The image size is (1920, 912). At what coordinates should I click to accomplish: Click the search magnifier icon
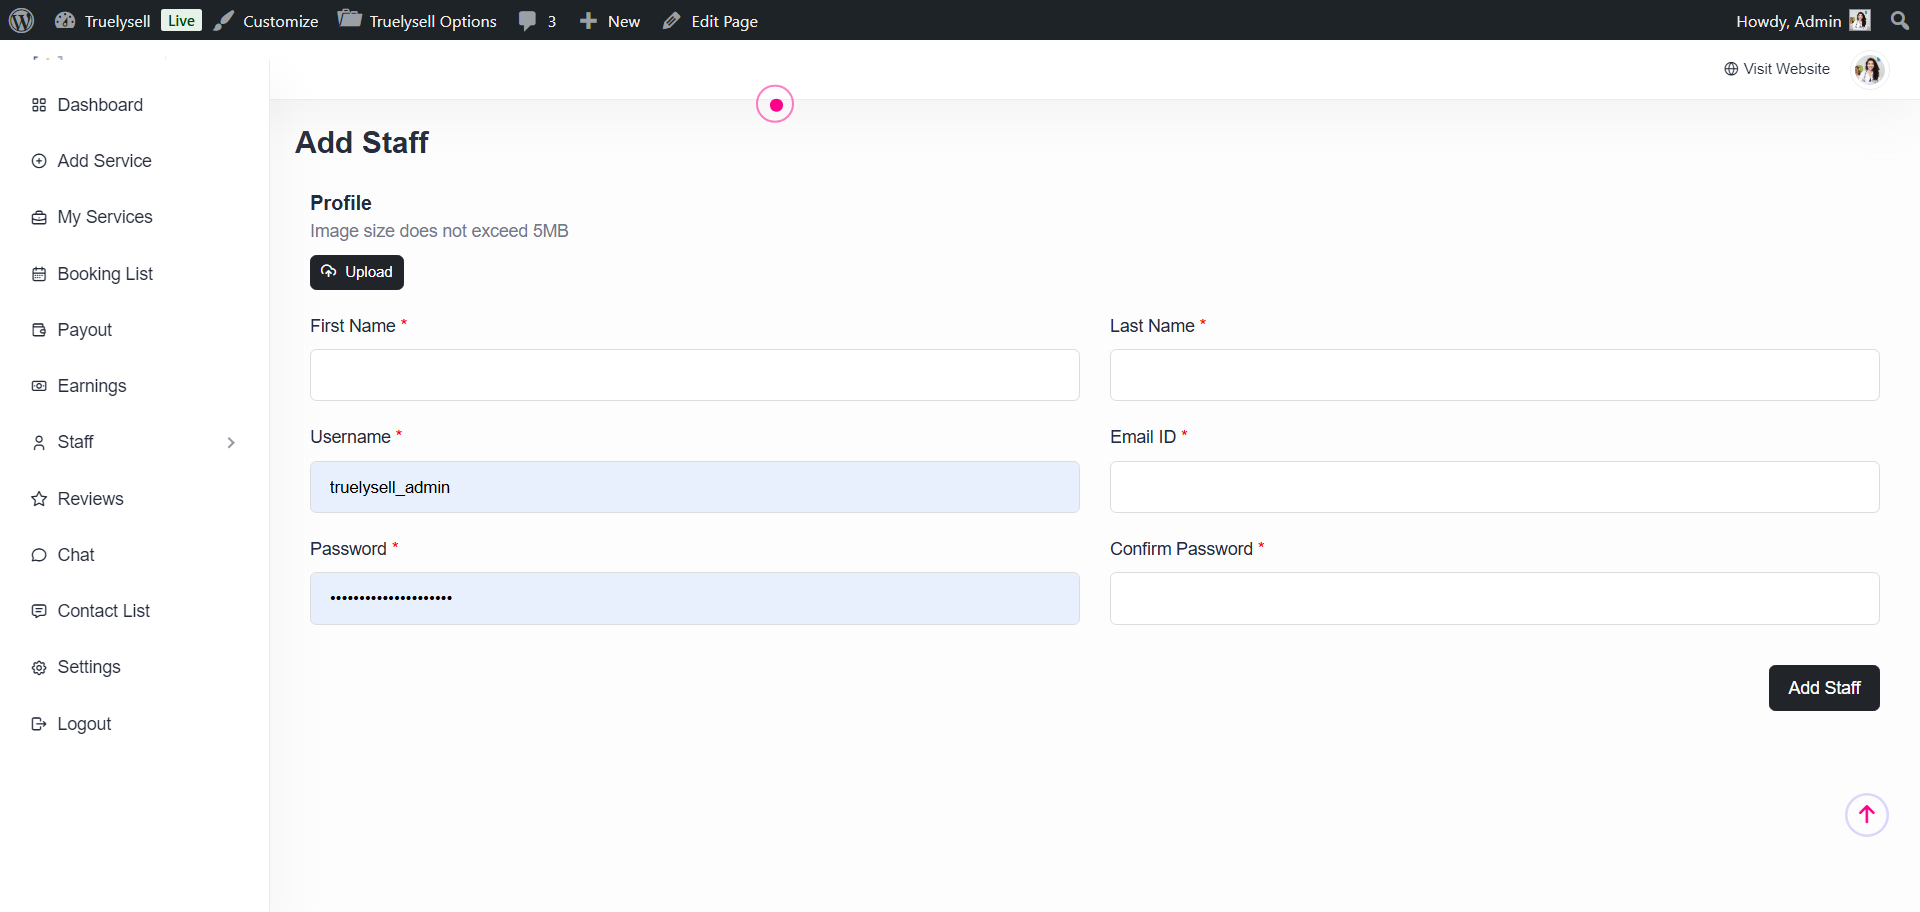tap(1899, 20)
